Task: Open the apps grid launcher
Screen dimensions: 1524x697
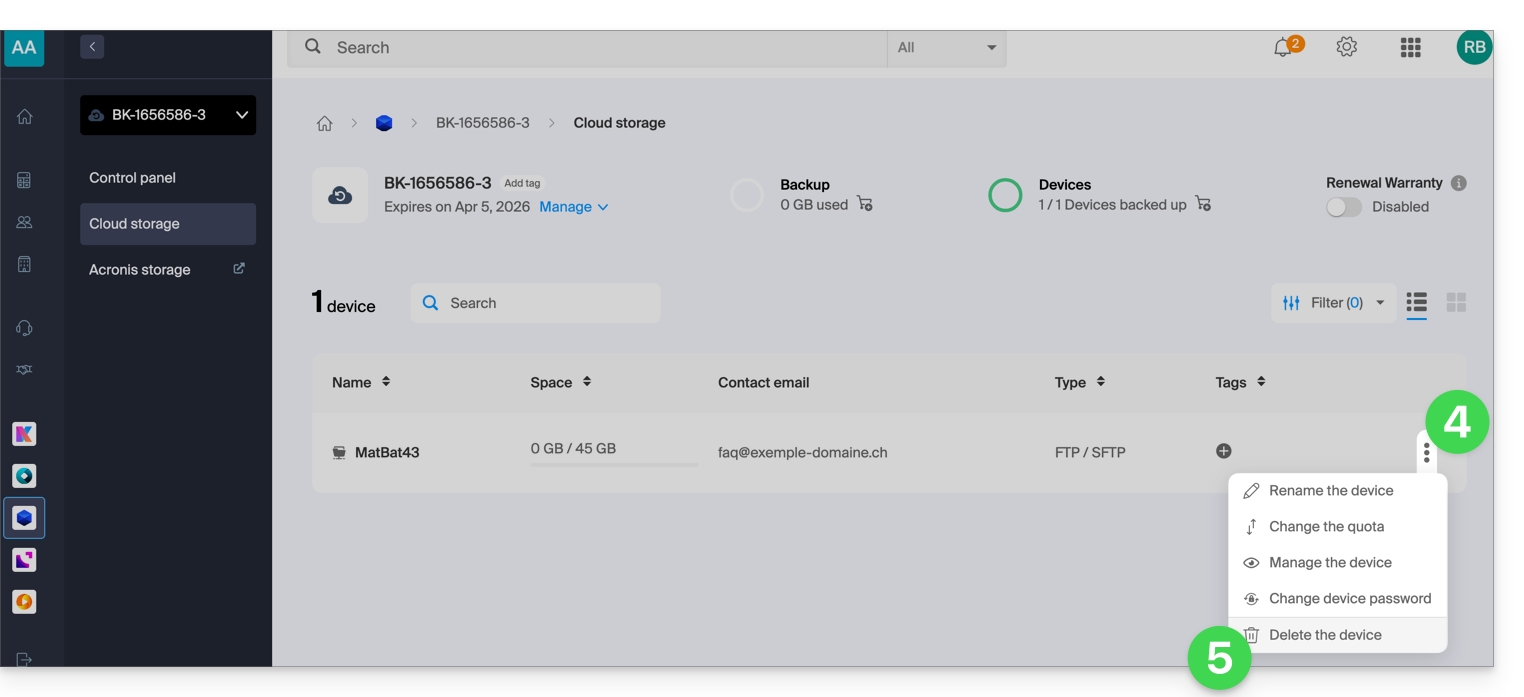Action: point(1410,47)
